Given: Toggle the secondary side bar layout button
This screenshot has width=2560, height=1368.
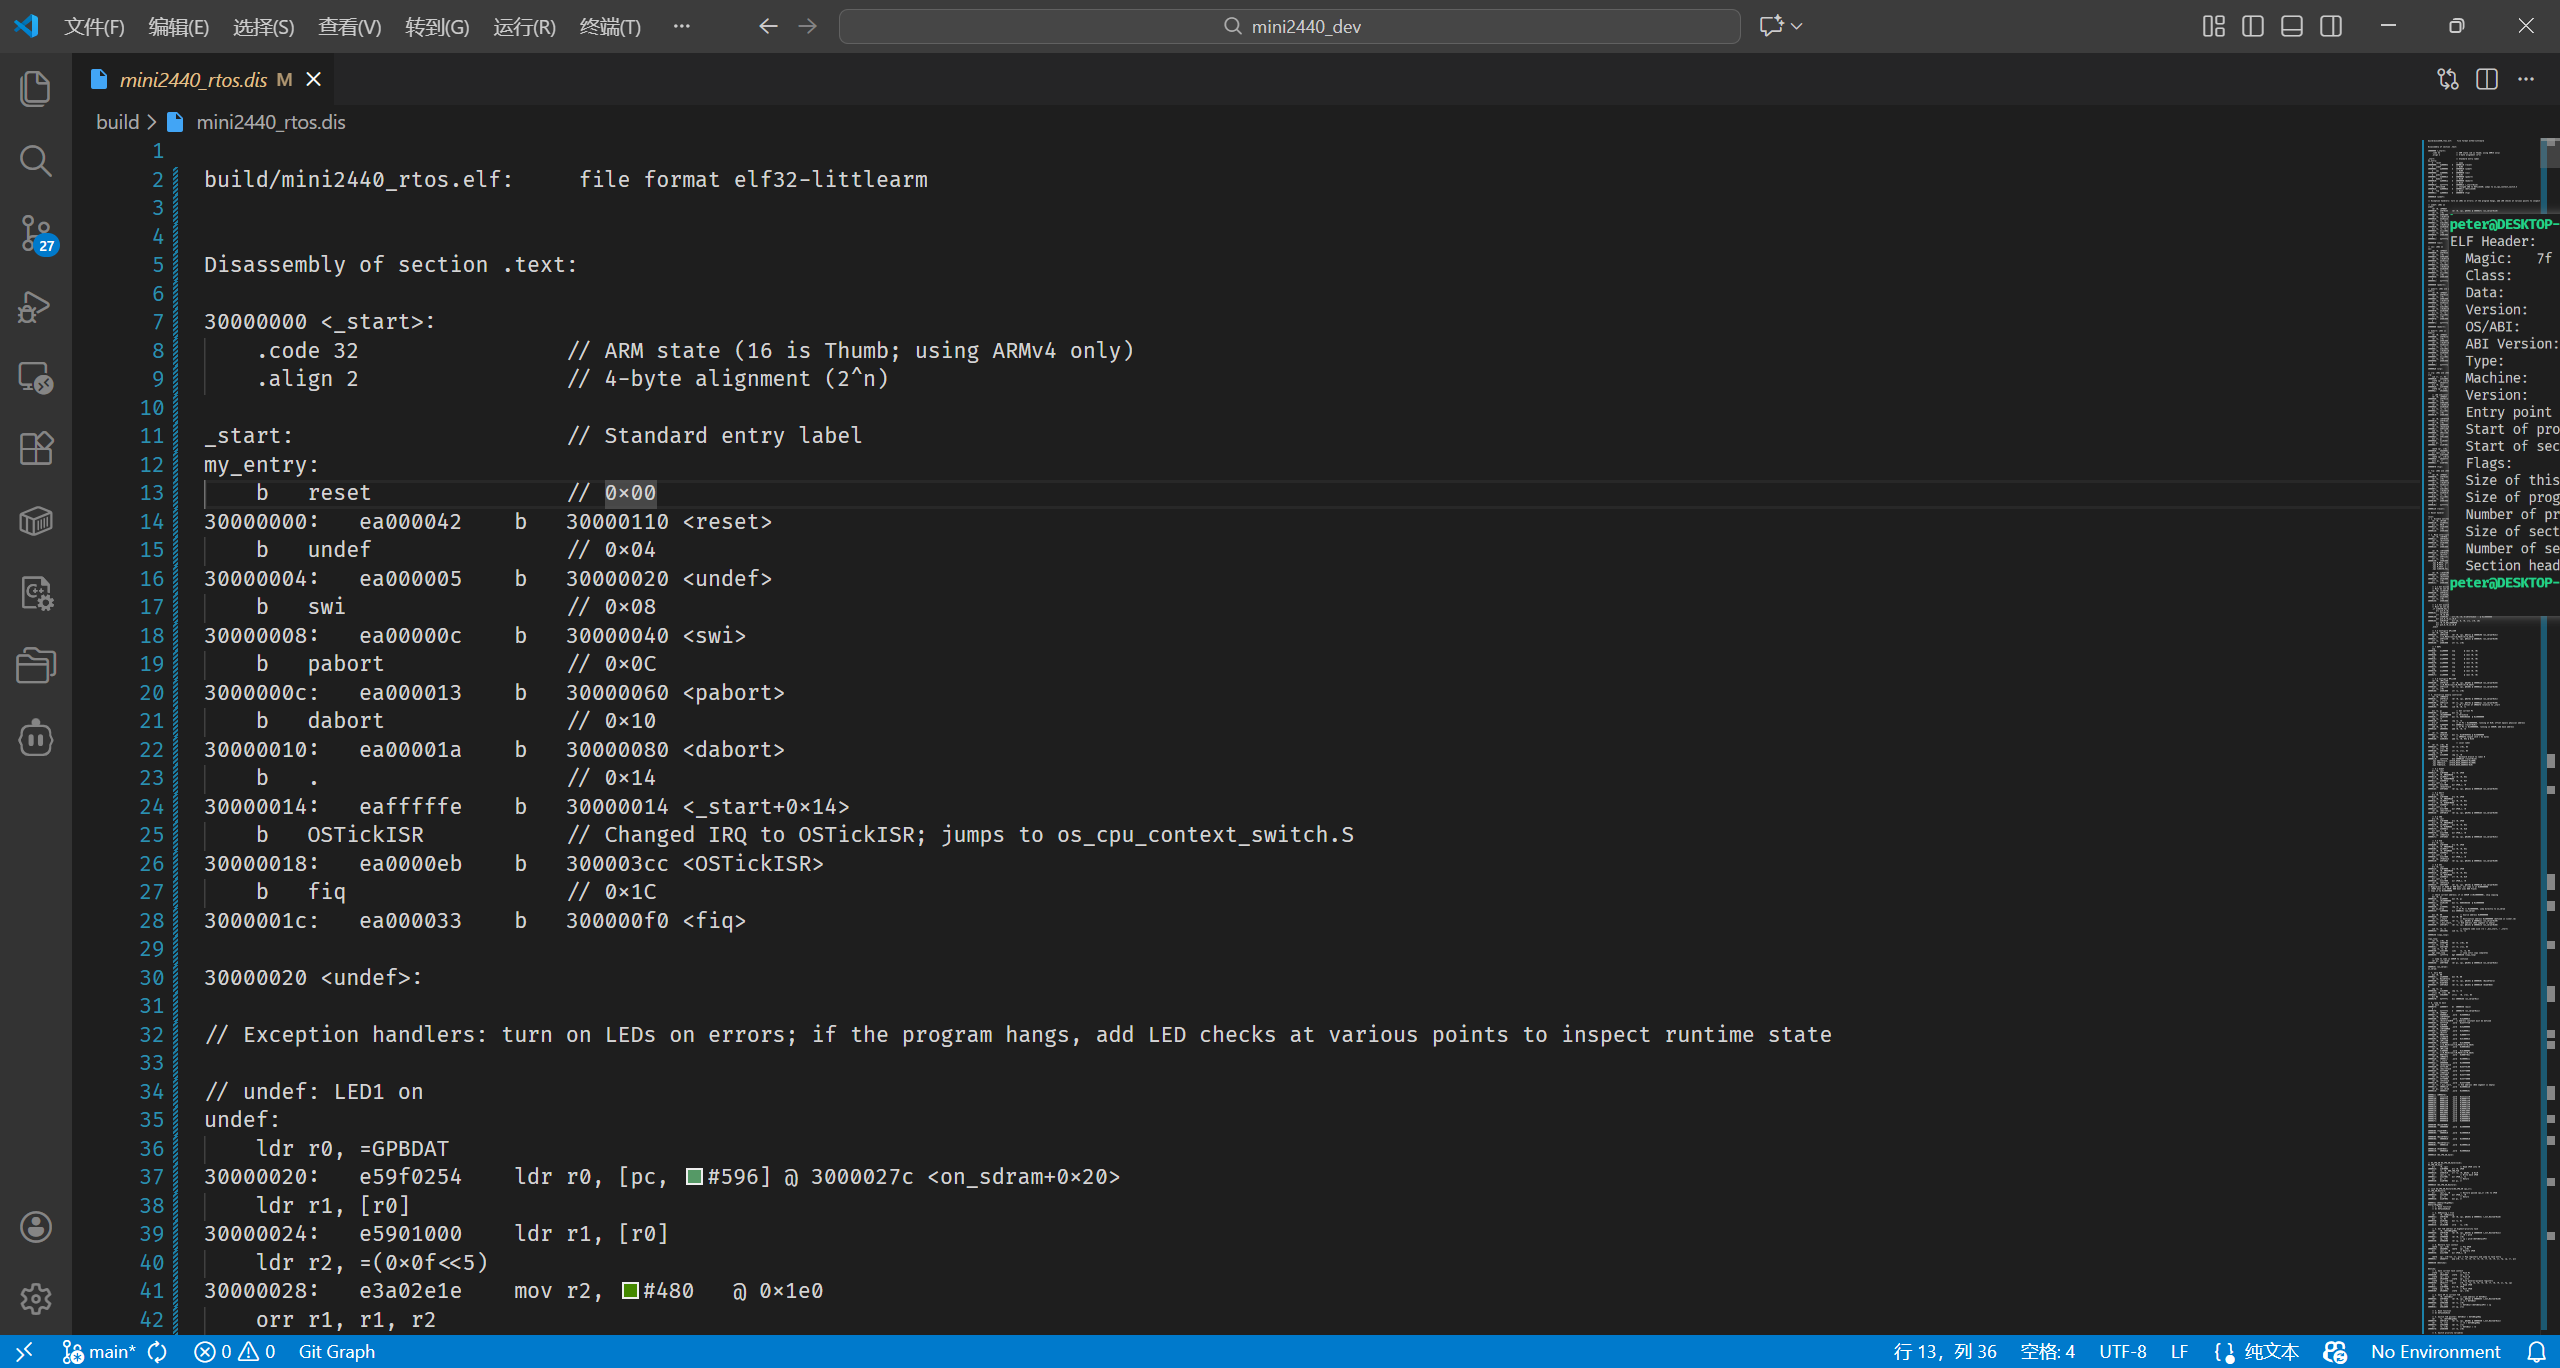Looking at the screenshot, I should 2331,26.
